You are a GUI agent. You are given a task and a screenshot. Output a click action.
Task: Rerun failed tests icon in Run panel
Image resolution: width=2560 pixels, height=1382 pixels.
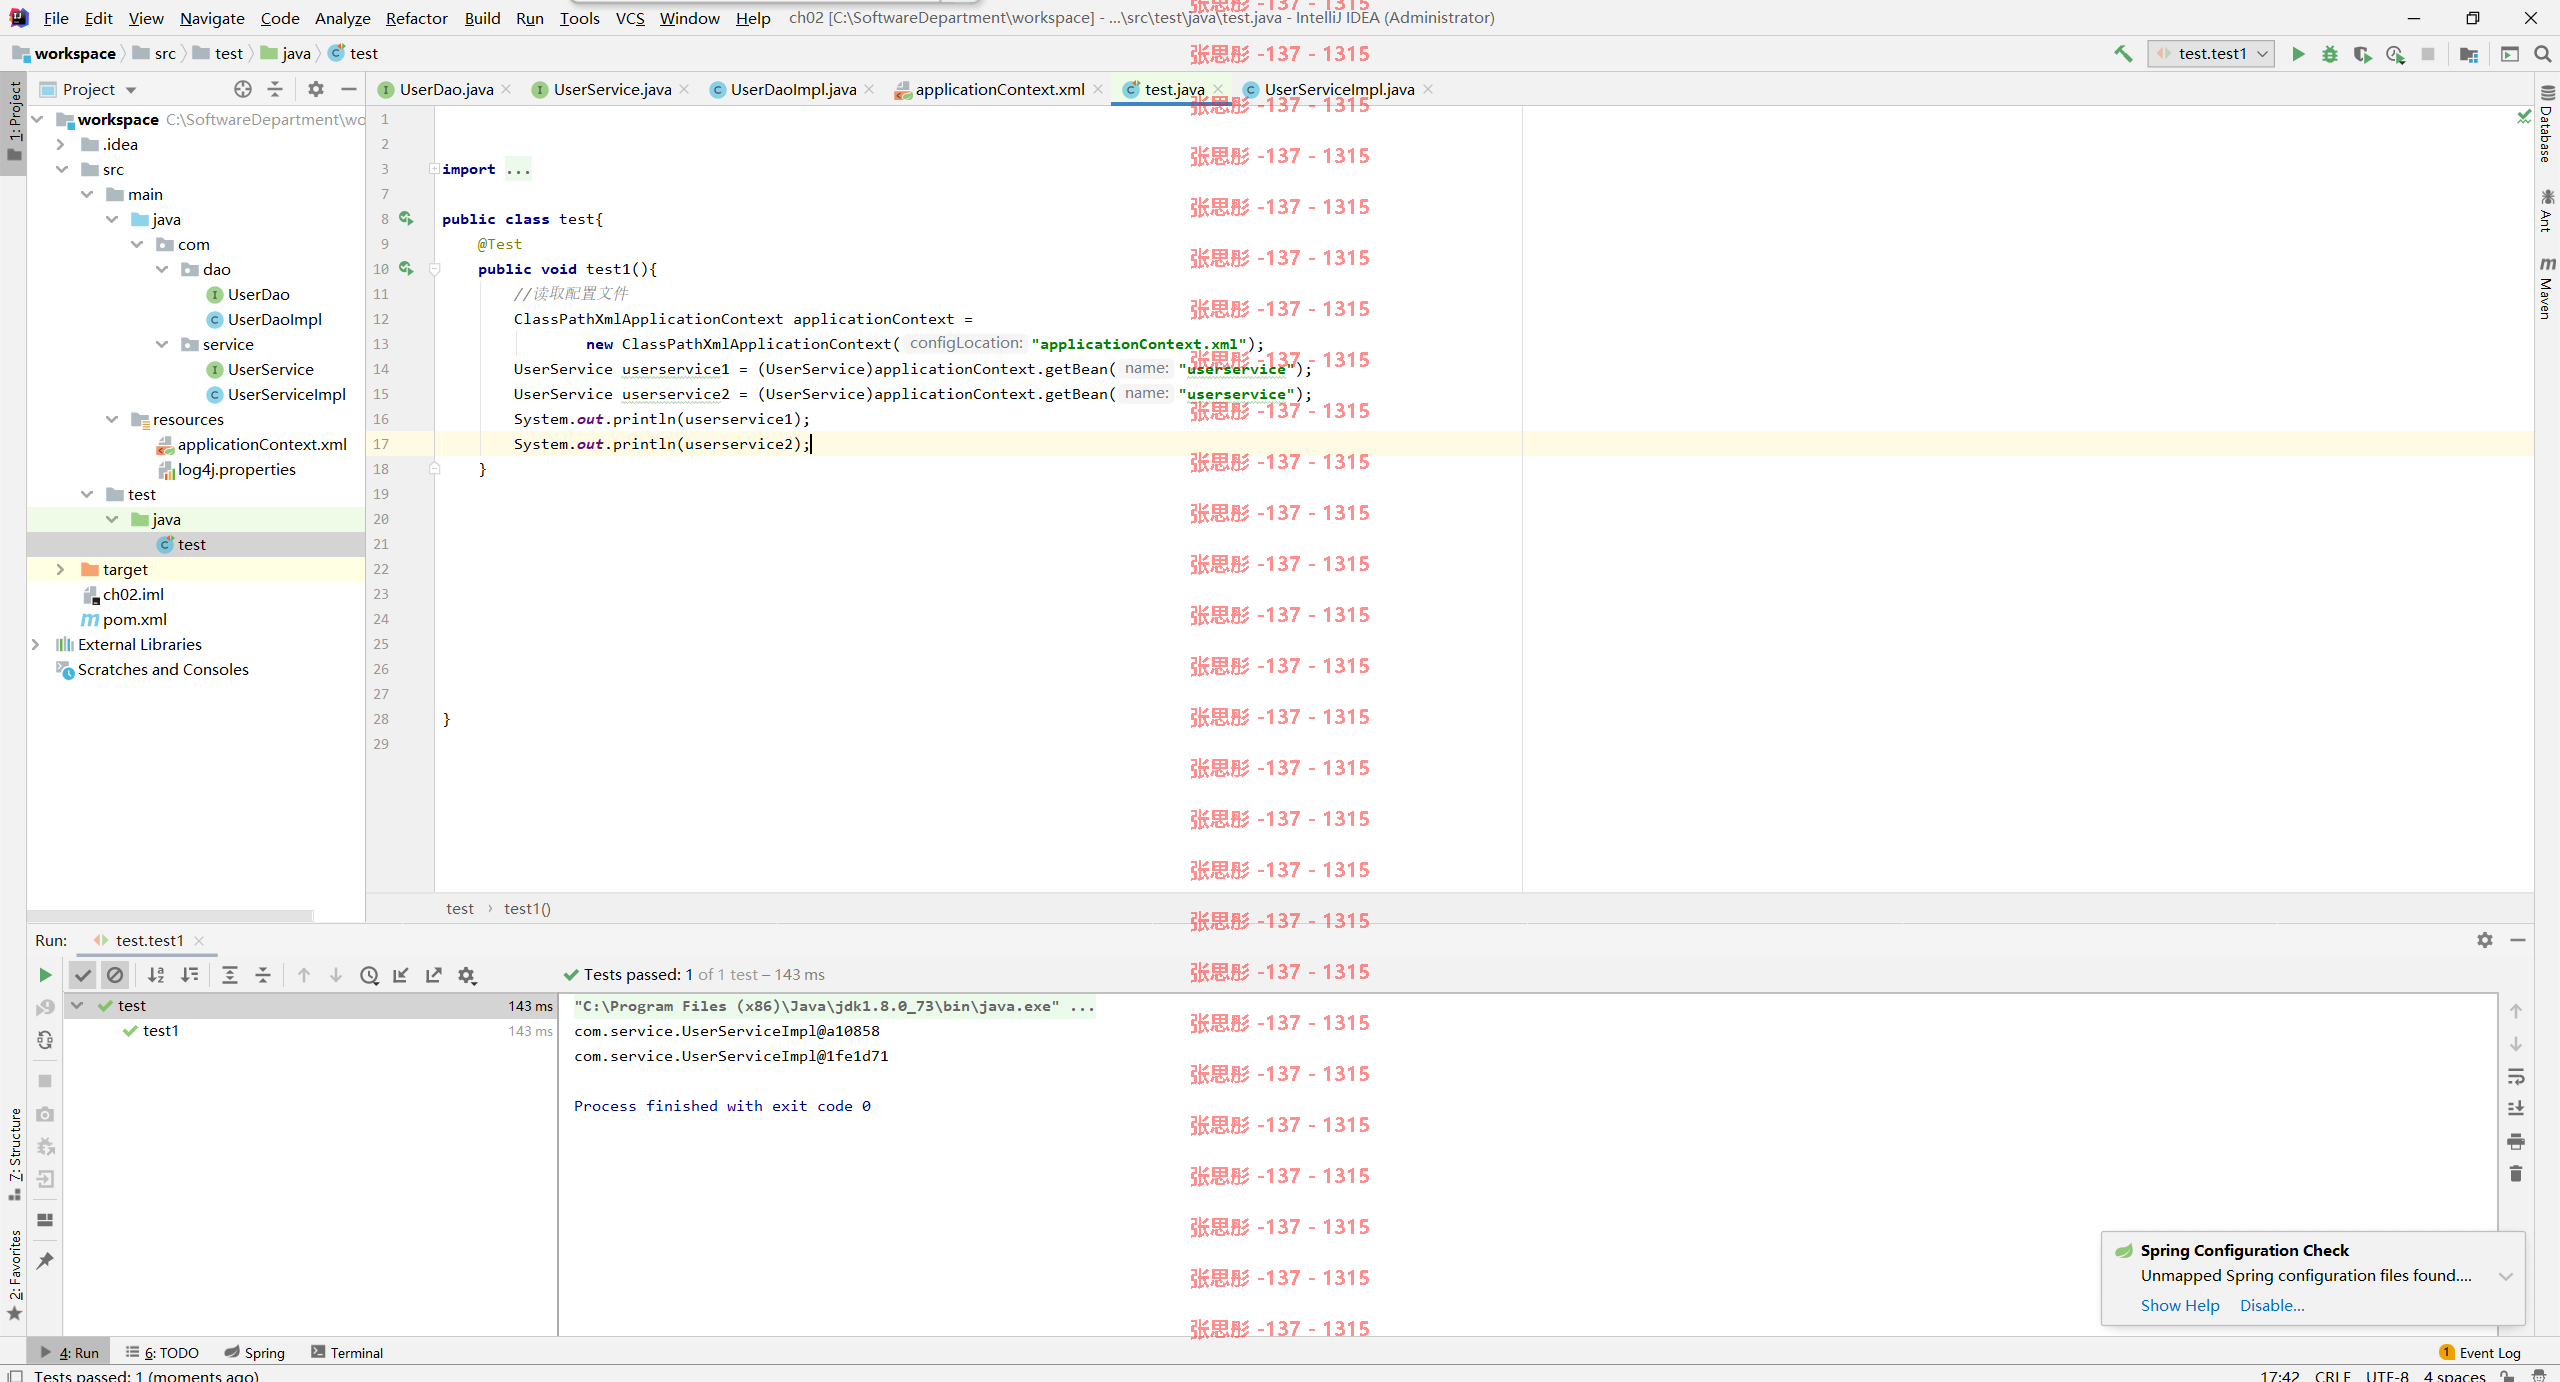pos(45,1007)
